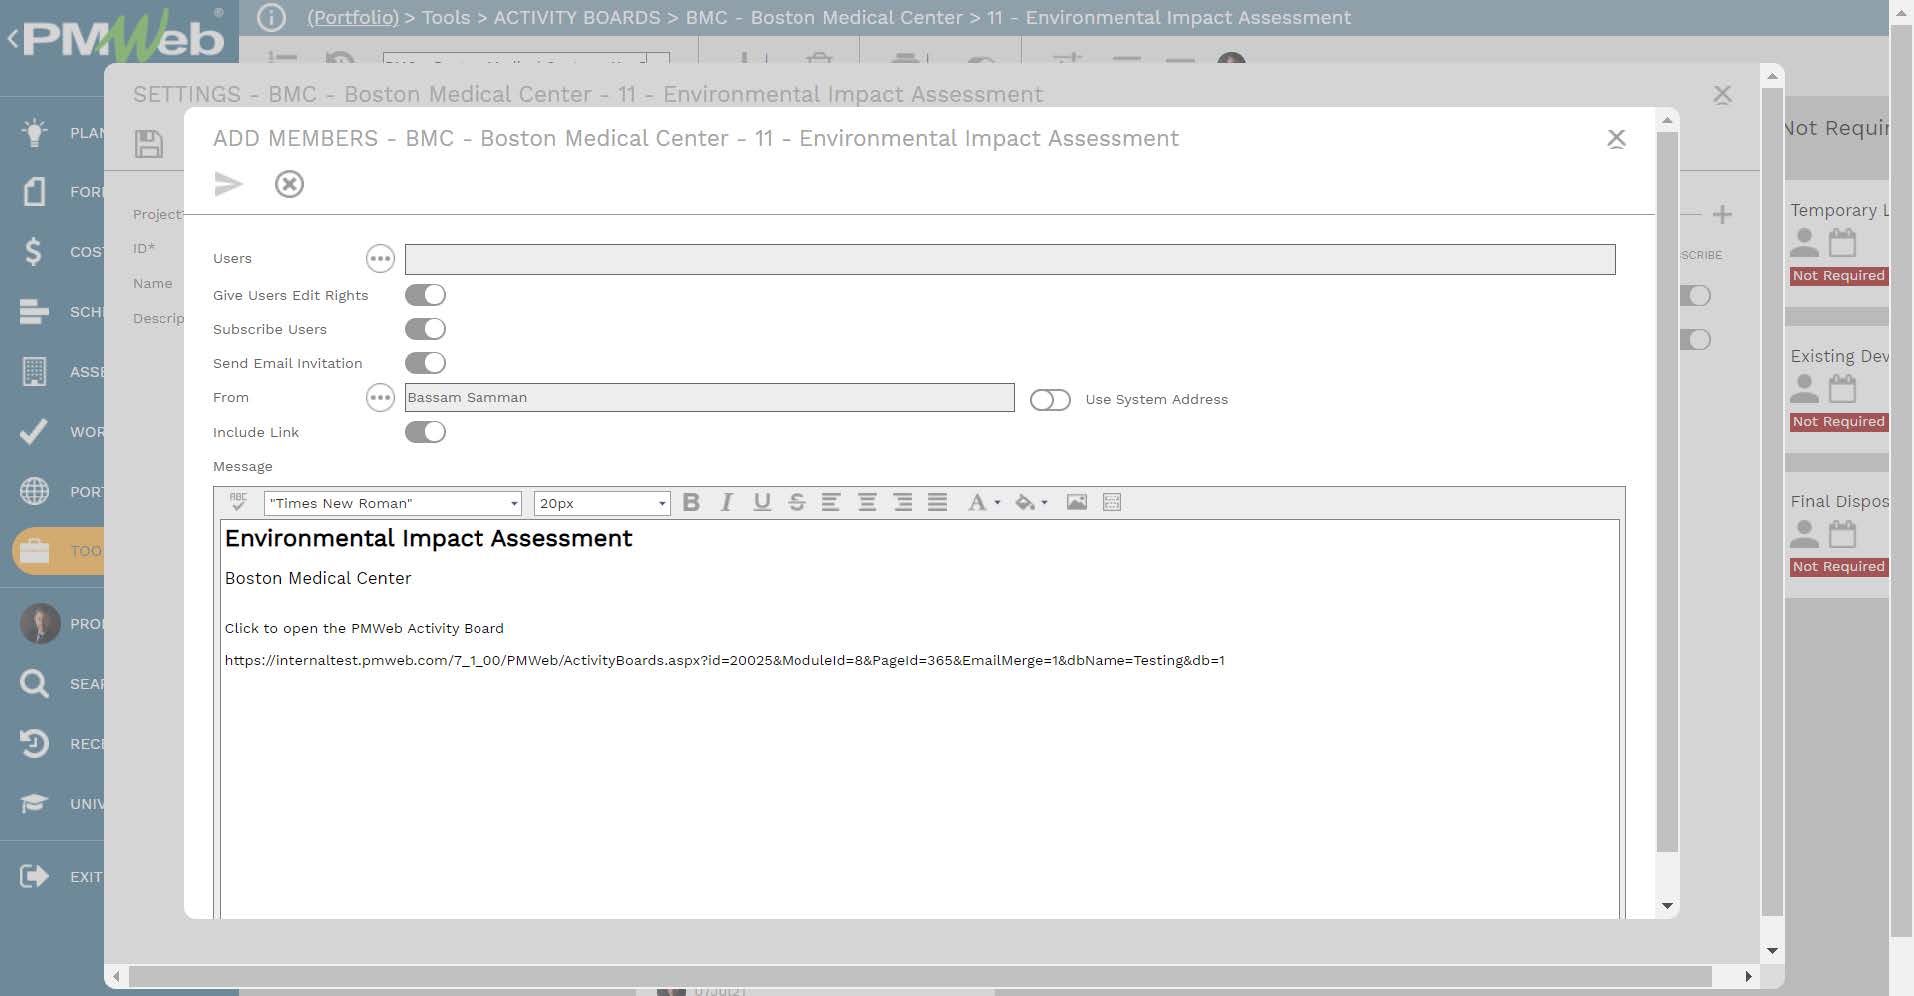The height and width of the screenshot is (996, 1914).
Task: Open Workflow module checkmark icon
Action: (x=34, y=431)
